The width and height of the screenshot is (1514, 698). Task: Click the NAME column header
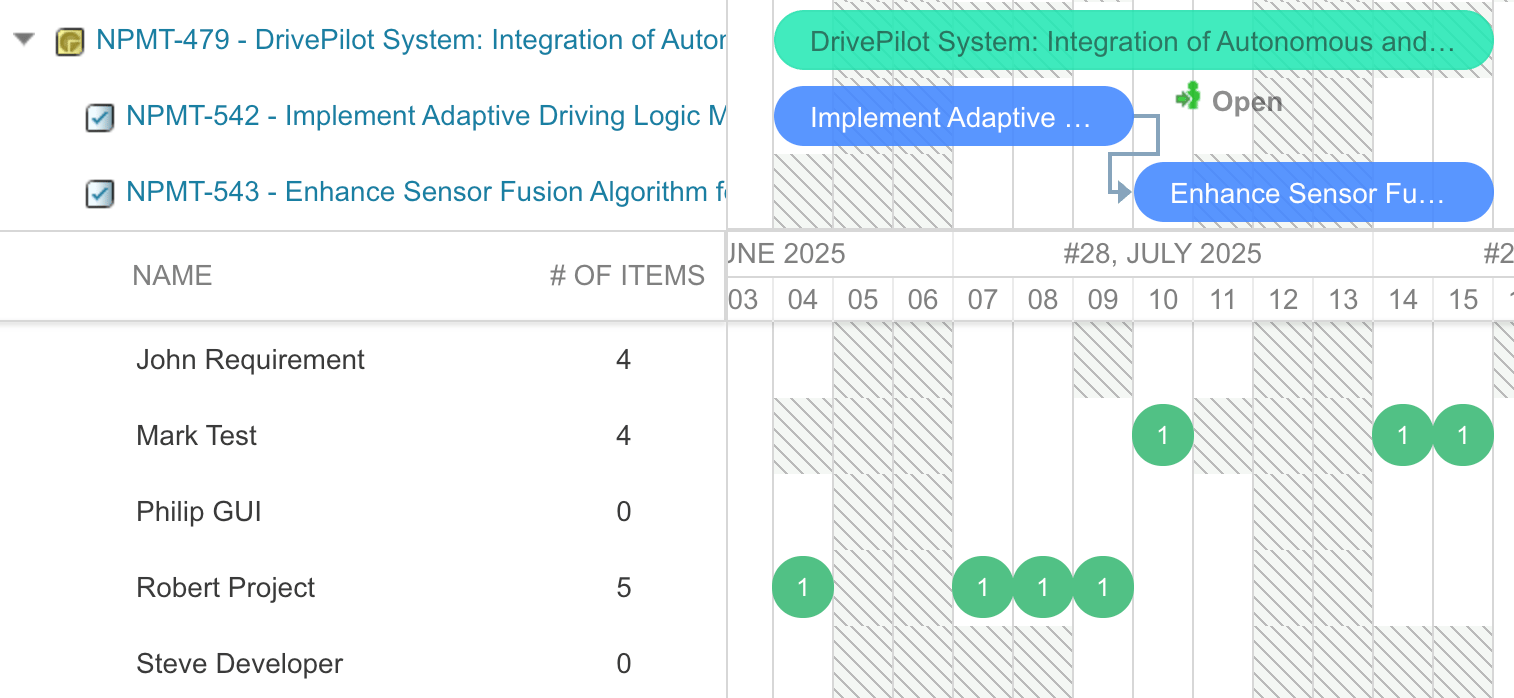coord(172,276)
